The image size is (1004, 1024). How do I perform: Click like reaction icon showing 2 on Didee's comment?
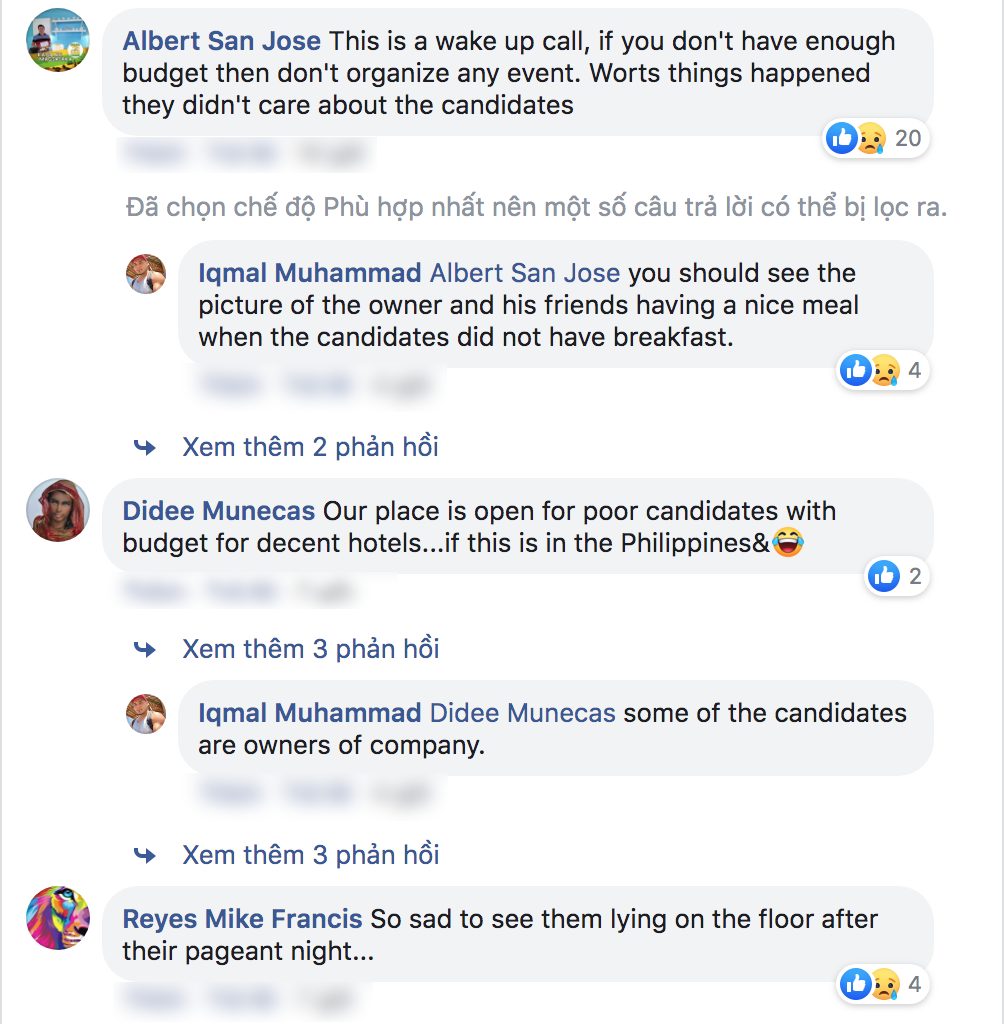tap(896, 576)
